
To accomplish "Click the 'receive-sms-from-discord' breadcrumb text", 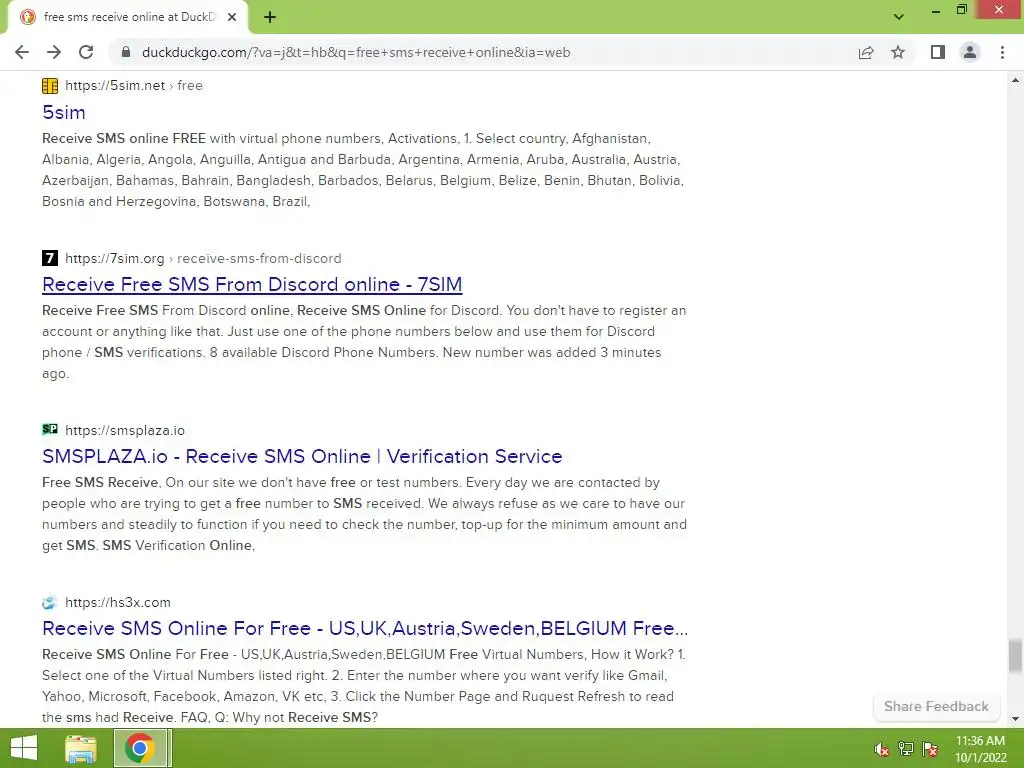I will pyautogui.click(x=259, y=258).
